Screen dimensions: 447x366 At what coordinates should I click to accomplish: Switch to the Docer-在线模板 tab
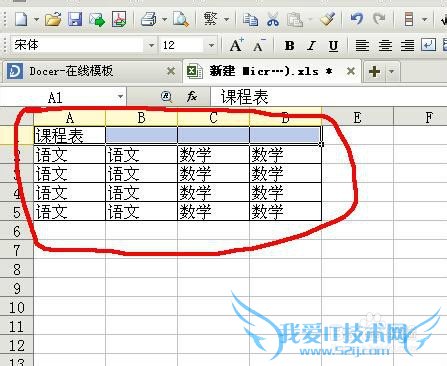92,71
